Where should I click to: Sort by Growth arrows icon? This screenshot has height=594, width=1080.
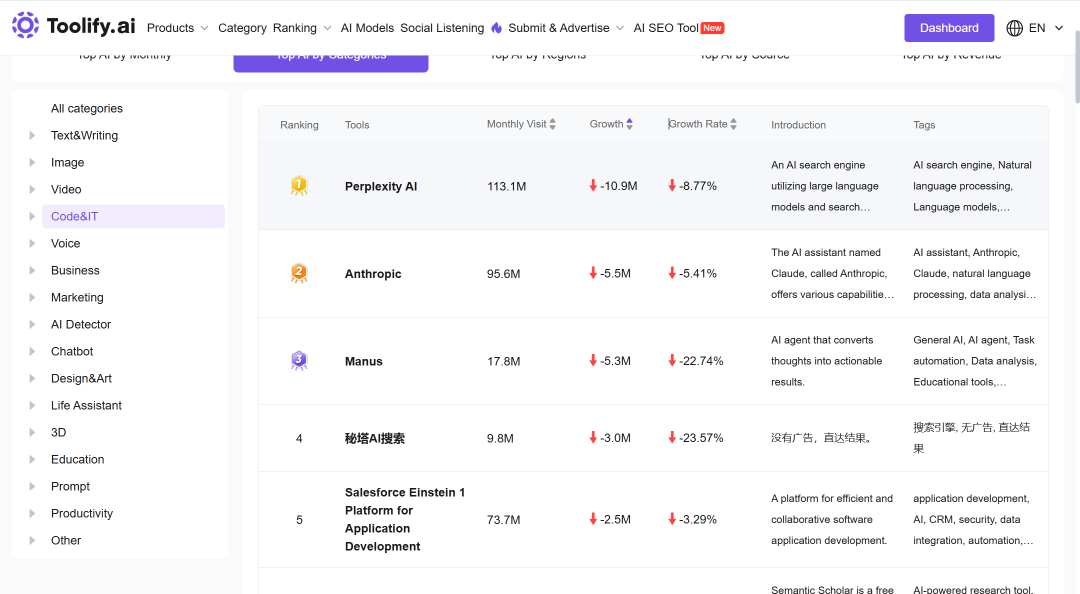(x=630, y=124)
